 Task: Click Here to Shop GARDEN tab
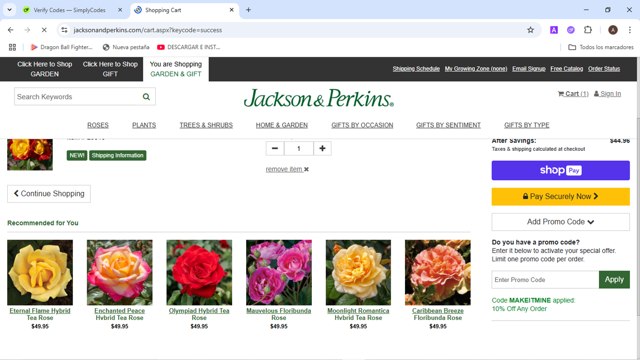[x=44, y=69]
